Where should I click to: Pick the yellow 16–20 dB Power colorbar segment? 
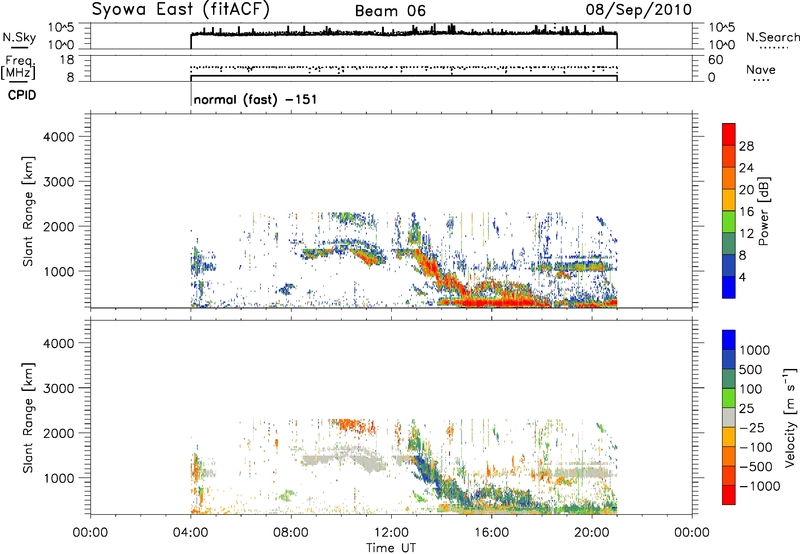729,200
